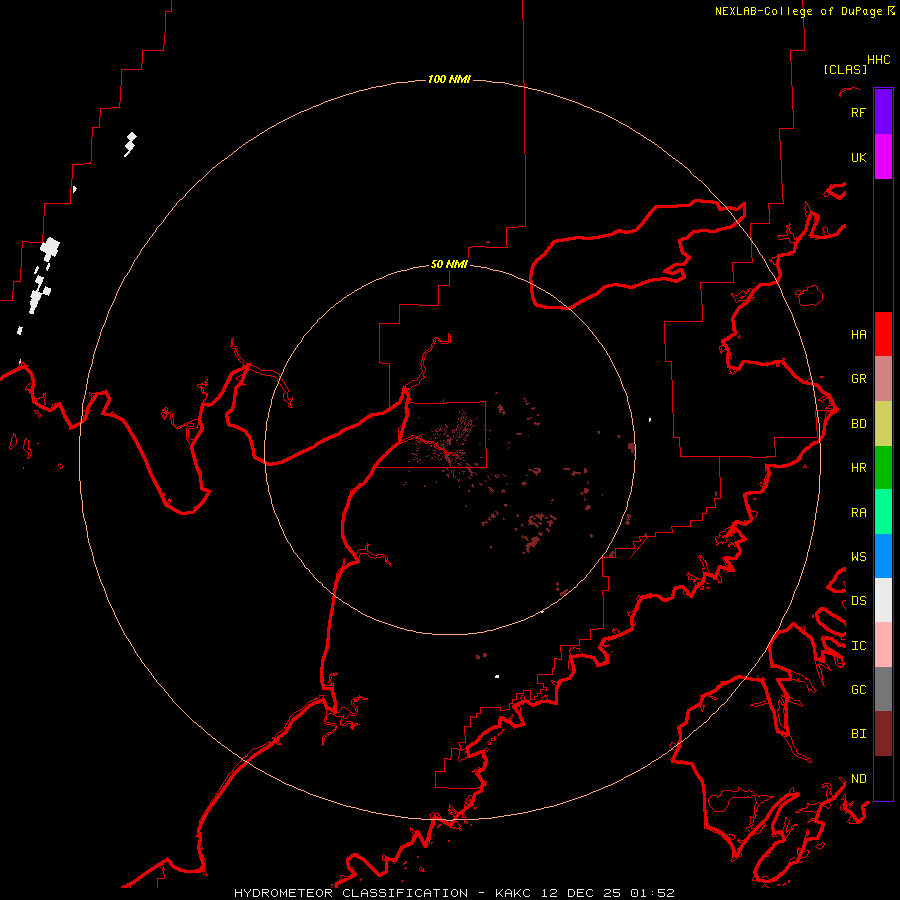Image resolution: width=900 pixels, height=900 pixels.
Task: Click the UK magenta legend swatch
Action: point(883,157)
